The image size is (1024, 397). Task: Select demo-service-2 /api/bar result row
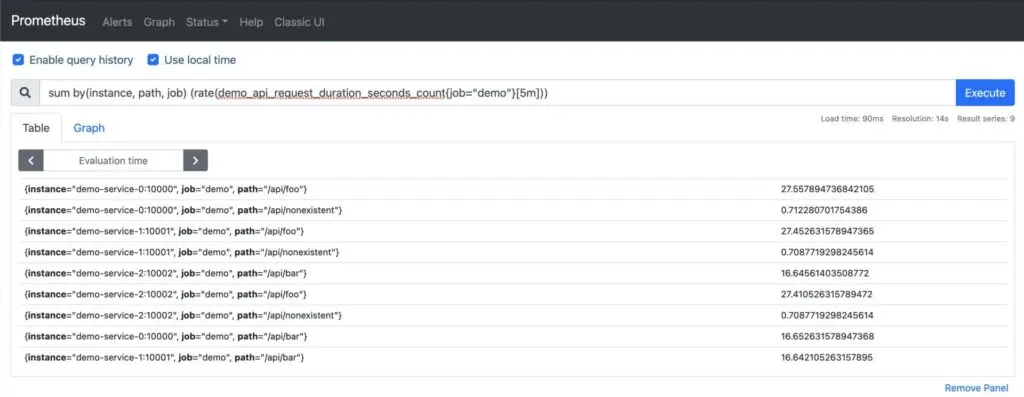513,274
